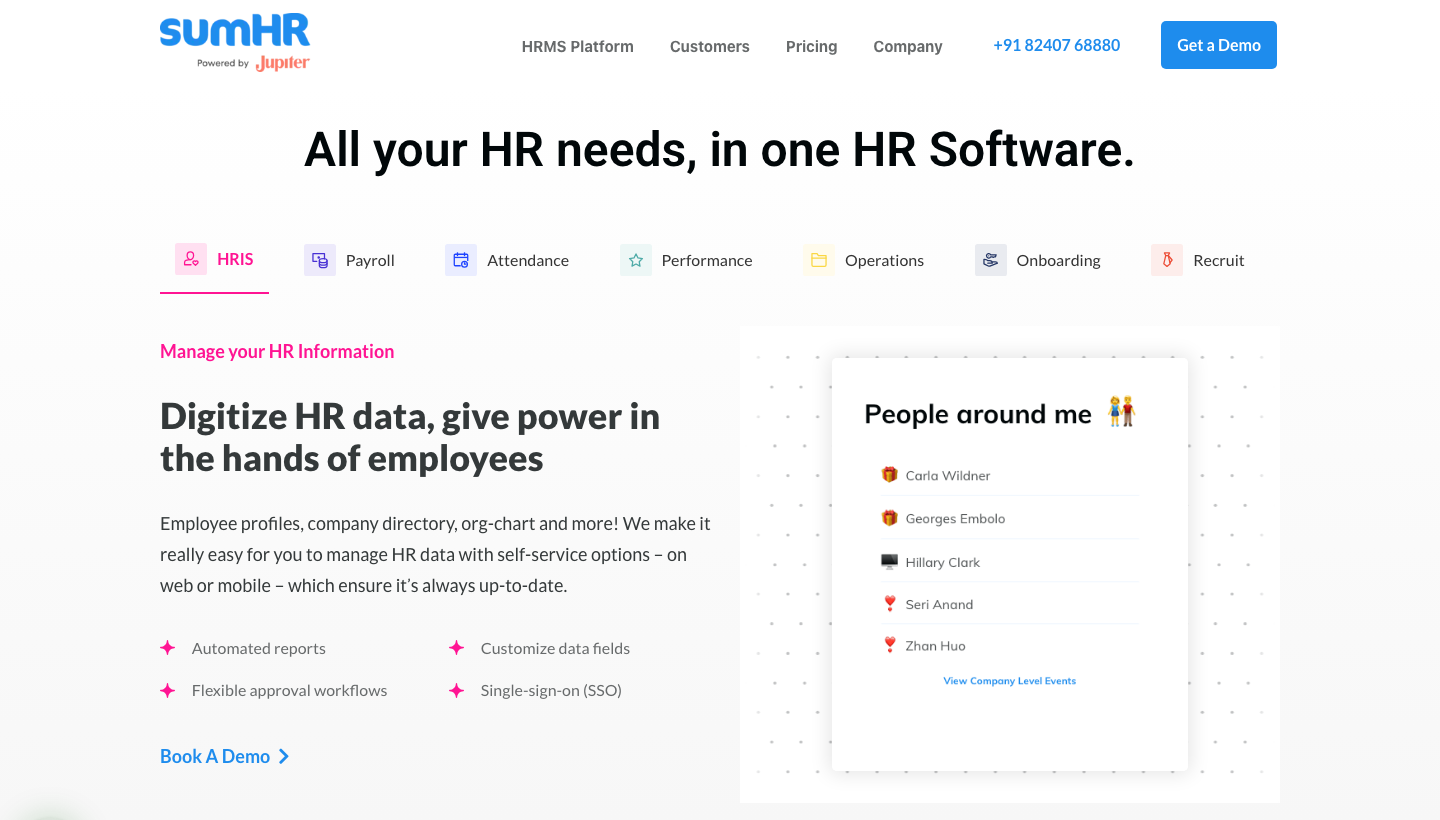Click the Automated reports feature text
Viewport: 1440px width, 820px height.
pyautogui.click(x=259, y=648)
